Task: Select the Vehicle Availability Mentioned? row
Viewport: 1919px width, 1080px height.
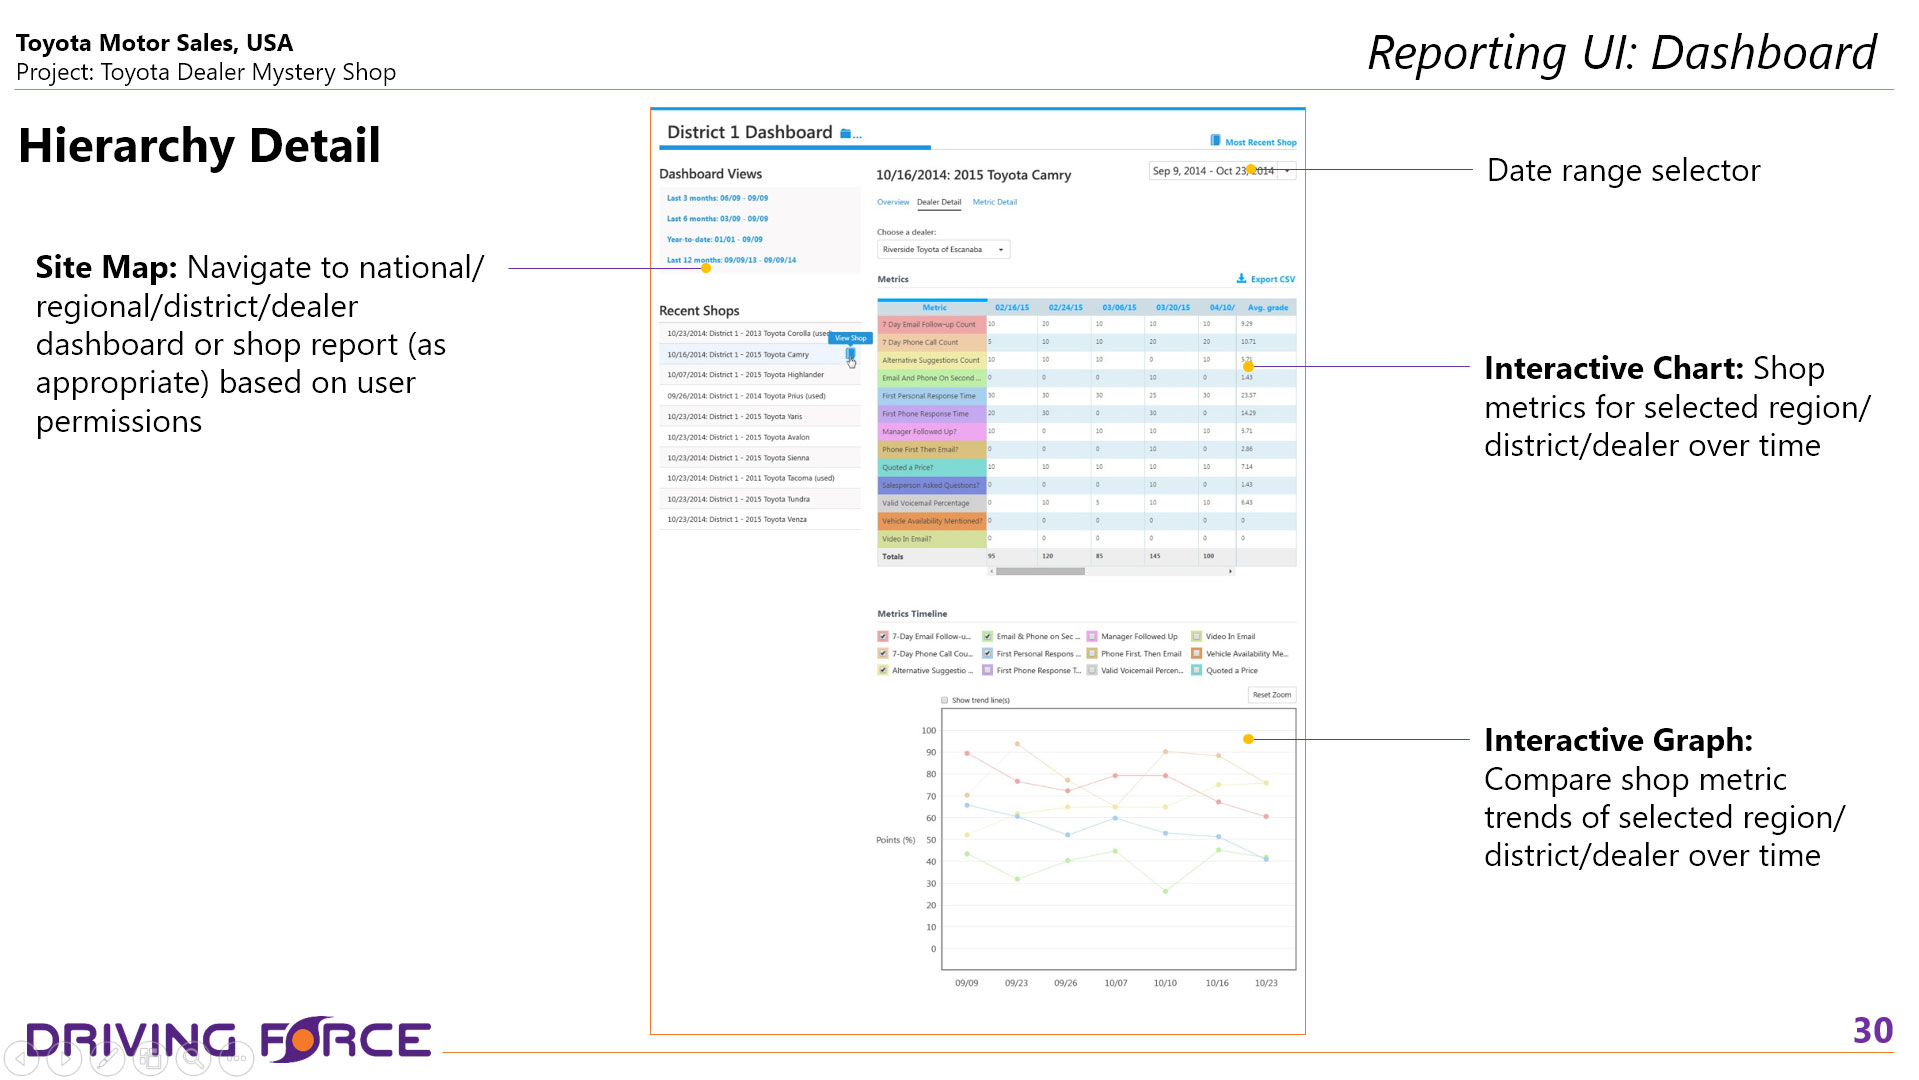Action: click(1087, 521)
